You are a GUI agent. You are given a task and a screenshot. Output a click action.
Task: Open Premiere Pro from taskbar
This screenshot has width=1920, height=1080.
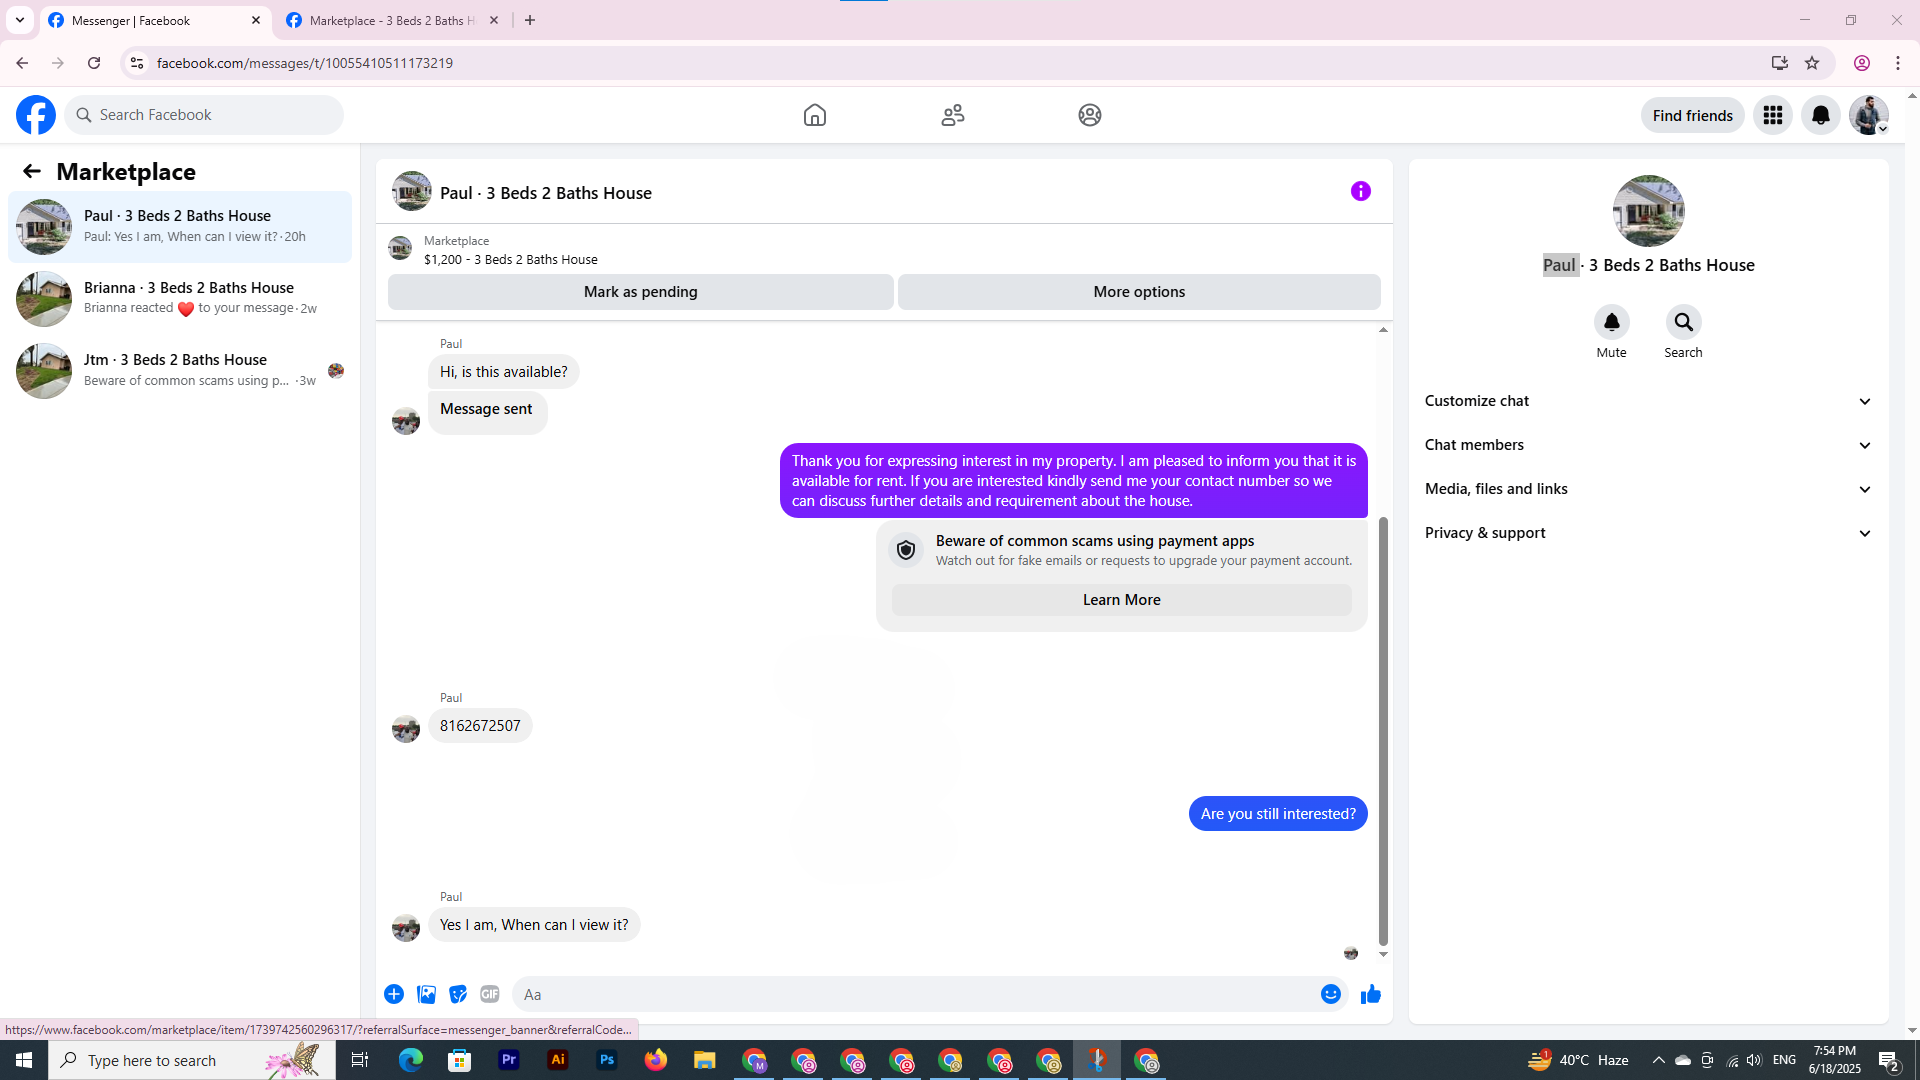[x=509, y=1060]
